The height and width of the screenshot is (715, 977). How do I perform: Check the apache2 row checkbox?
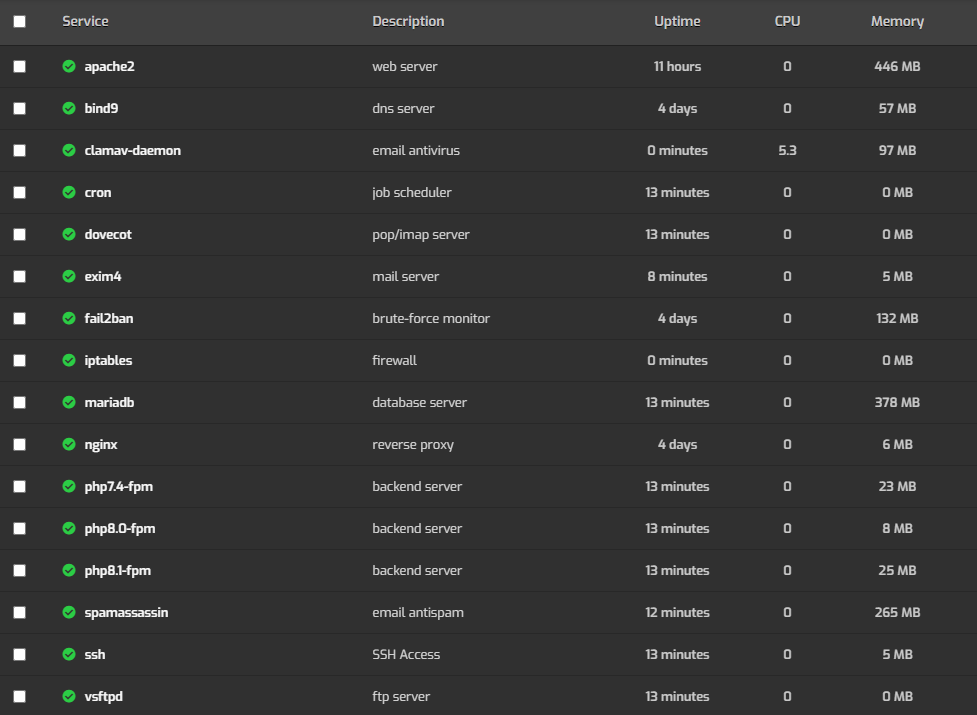point(19,67)
